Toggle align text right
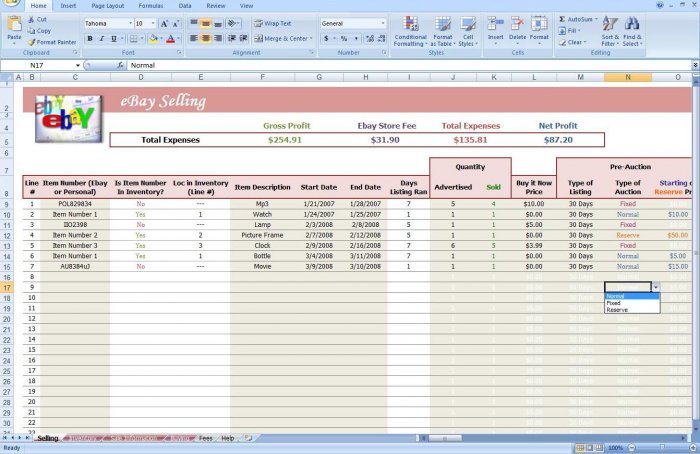The image size is (700, 454). (218, 38)
